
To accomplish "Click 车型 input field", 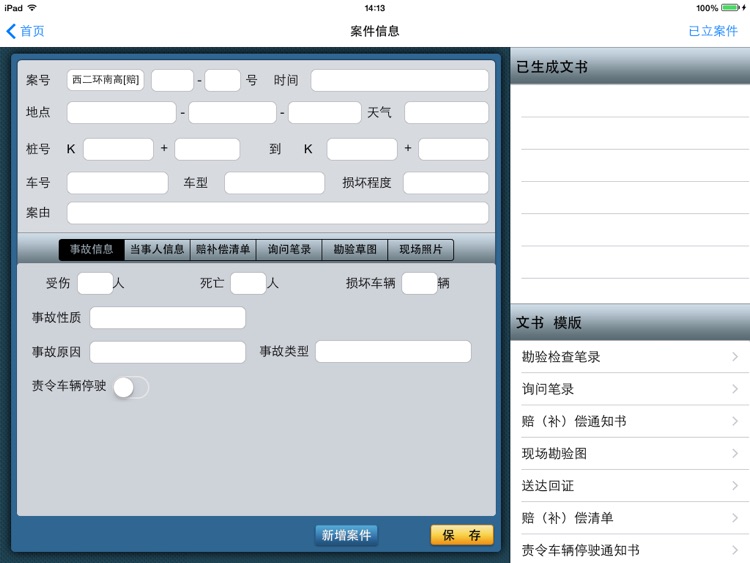I will pos(274,183).
